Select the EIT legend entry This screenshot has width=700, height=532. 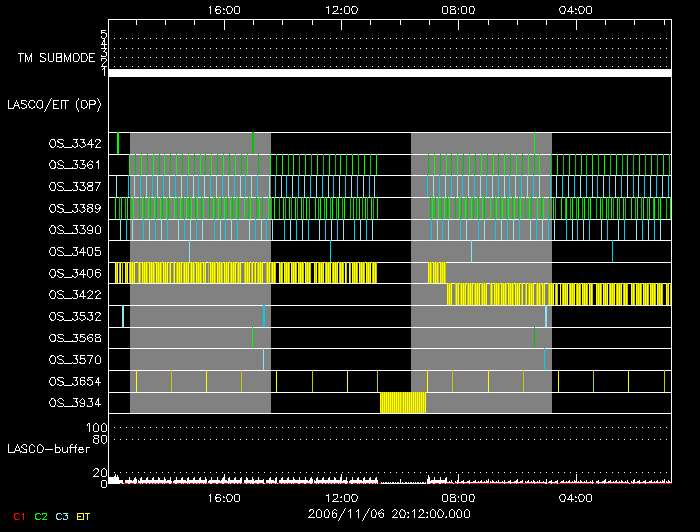83,516
